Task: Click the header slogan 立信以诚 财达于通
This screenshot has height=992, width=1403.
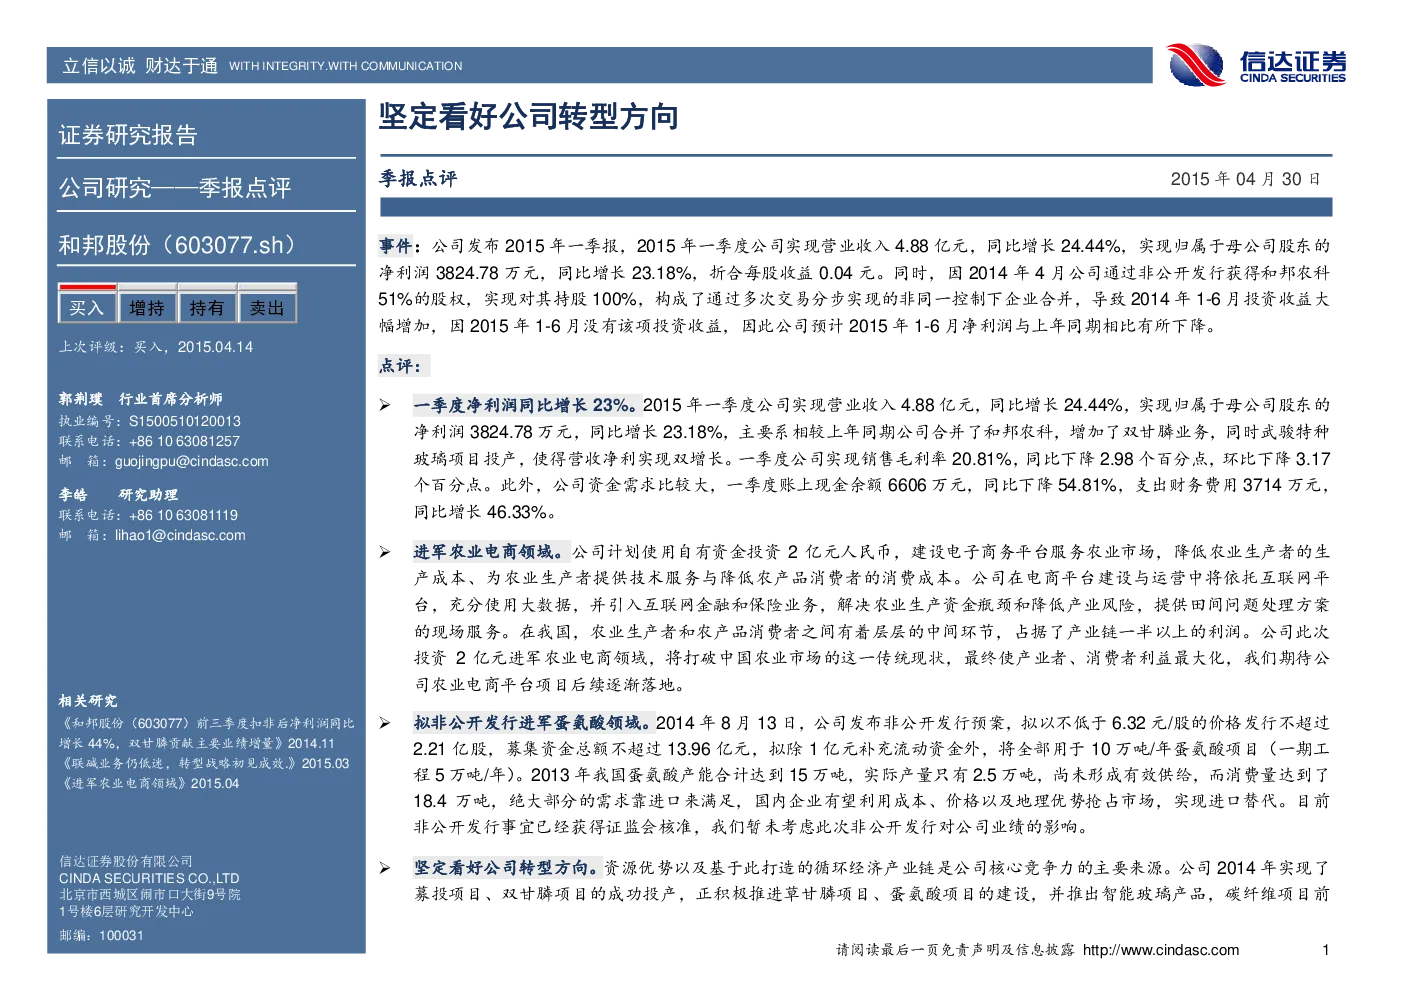Action: (140, 66)
